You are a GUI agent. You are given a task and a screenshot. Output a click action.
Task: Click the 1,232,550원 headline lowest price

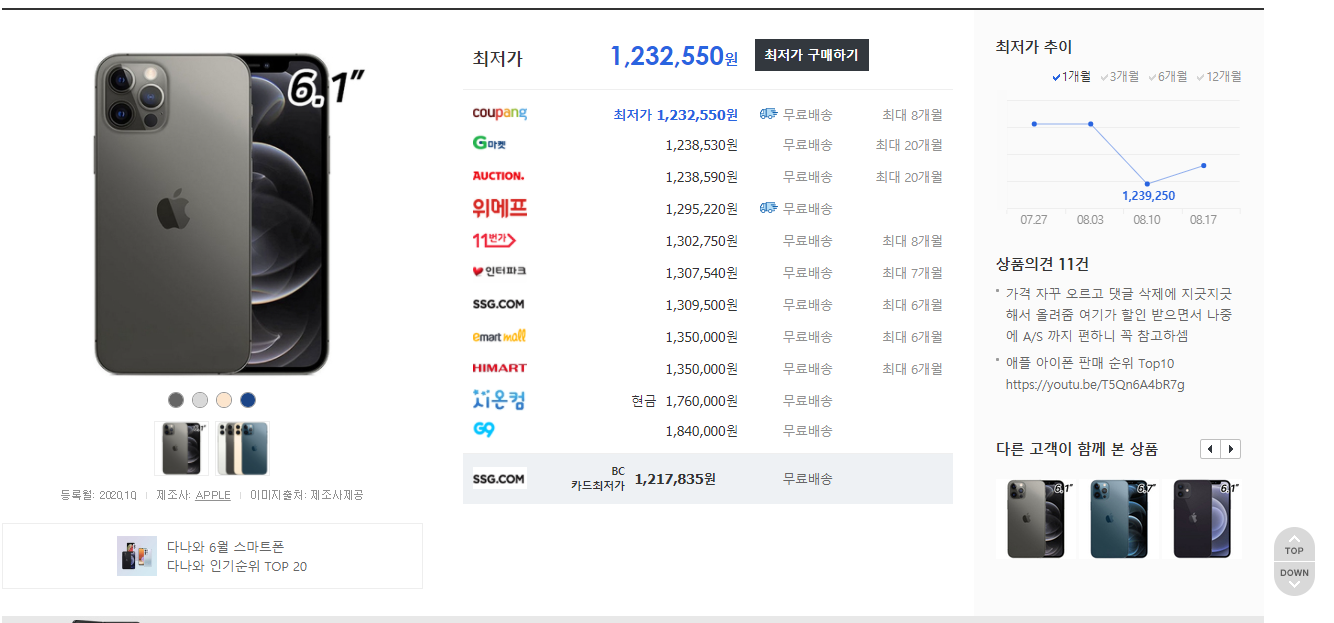(x=674, y=56)
